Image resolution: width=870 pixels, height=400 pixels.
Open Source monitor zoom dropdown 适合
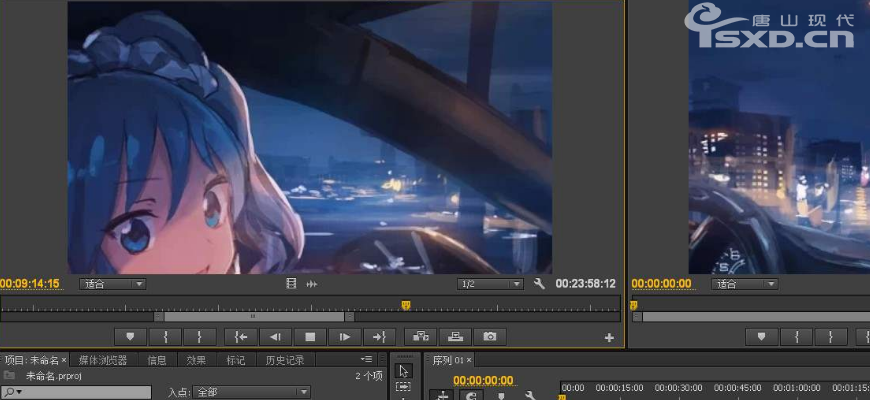[x=113, y=284]
